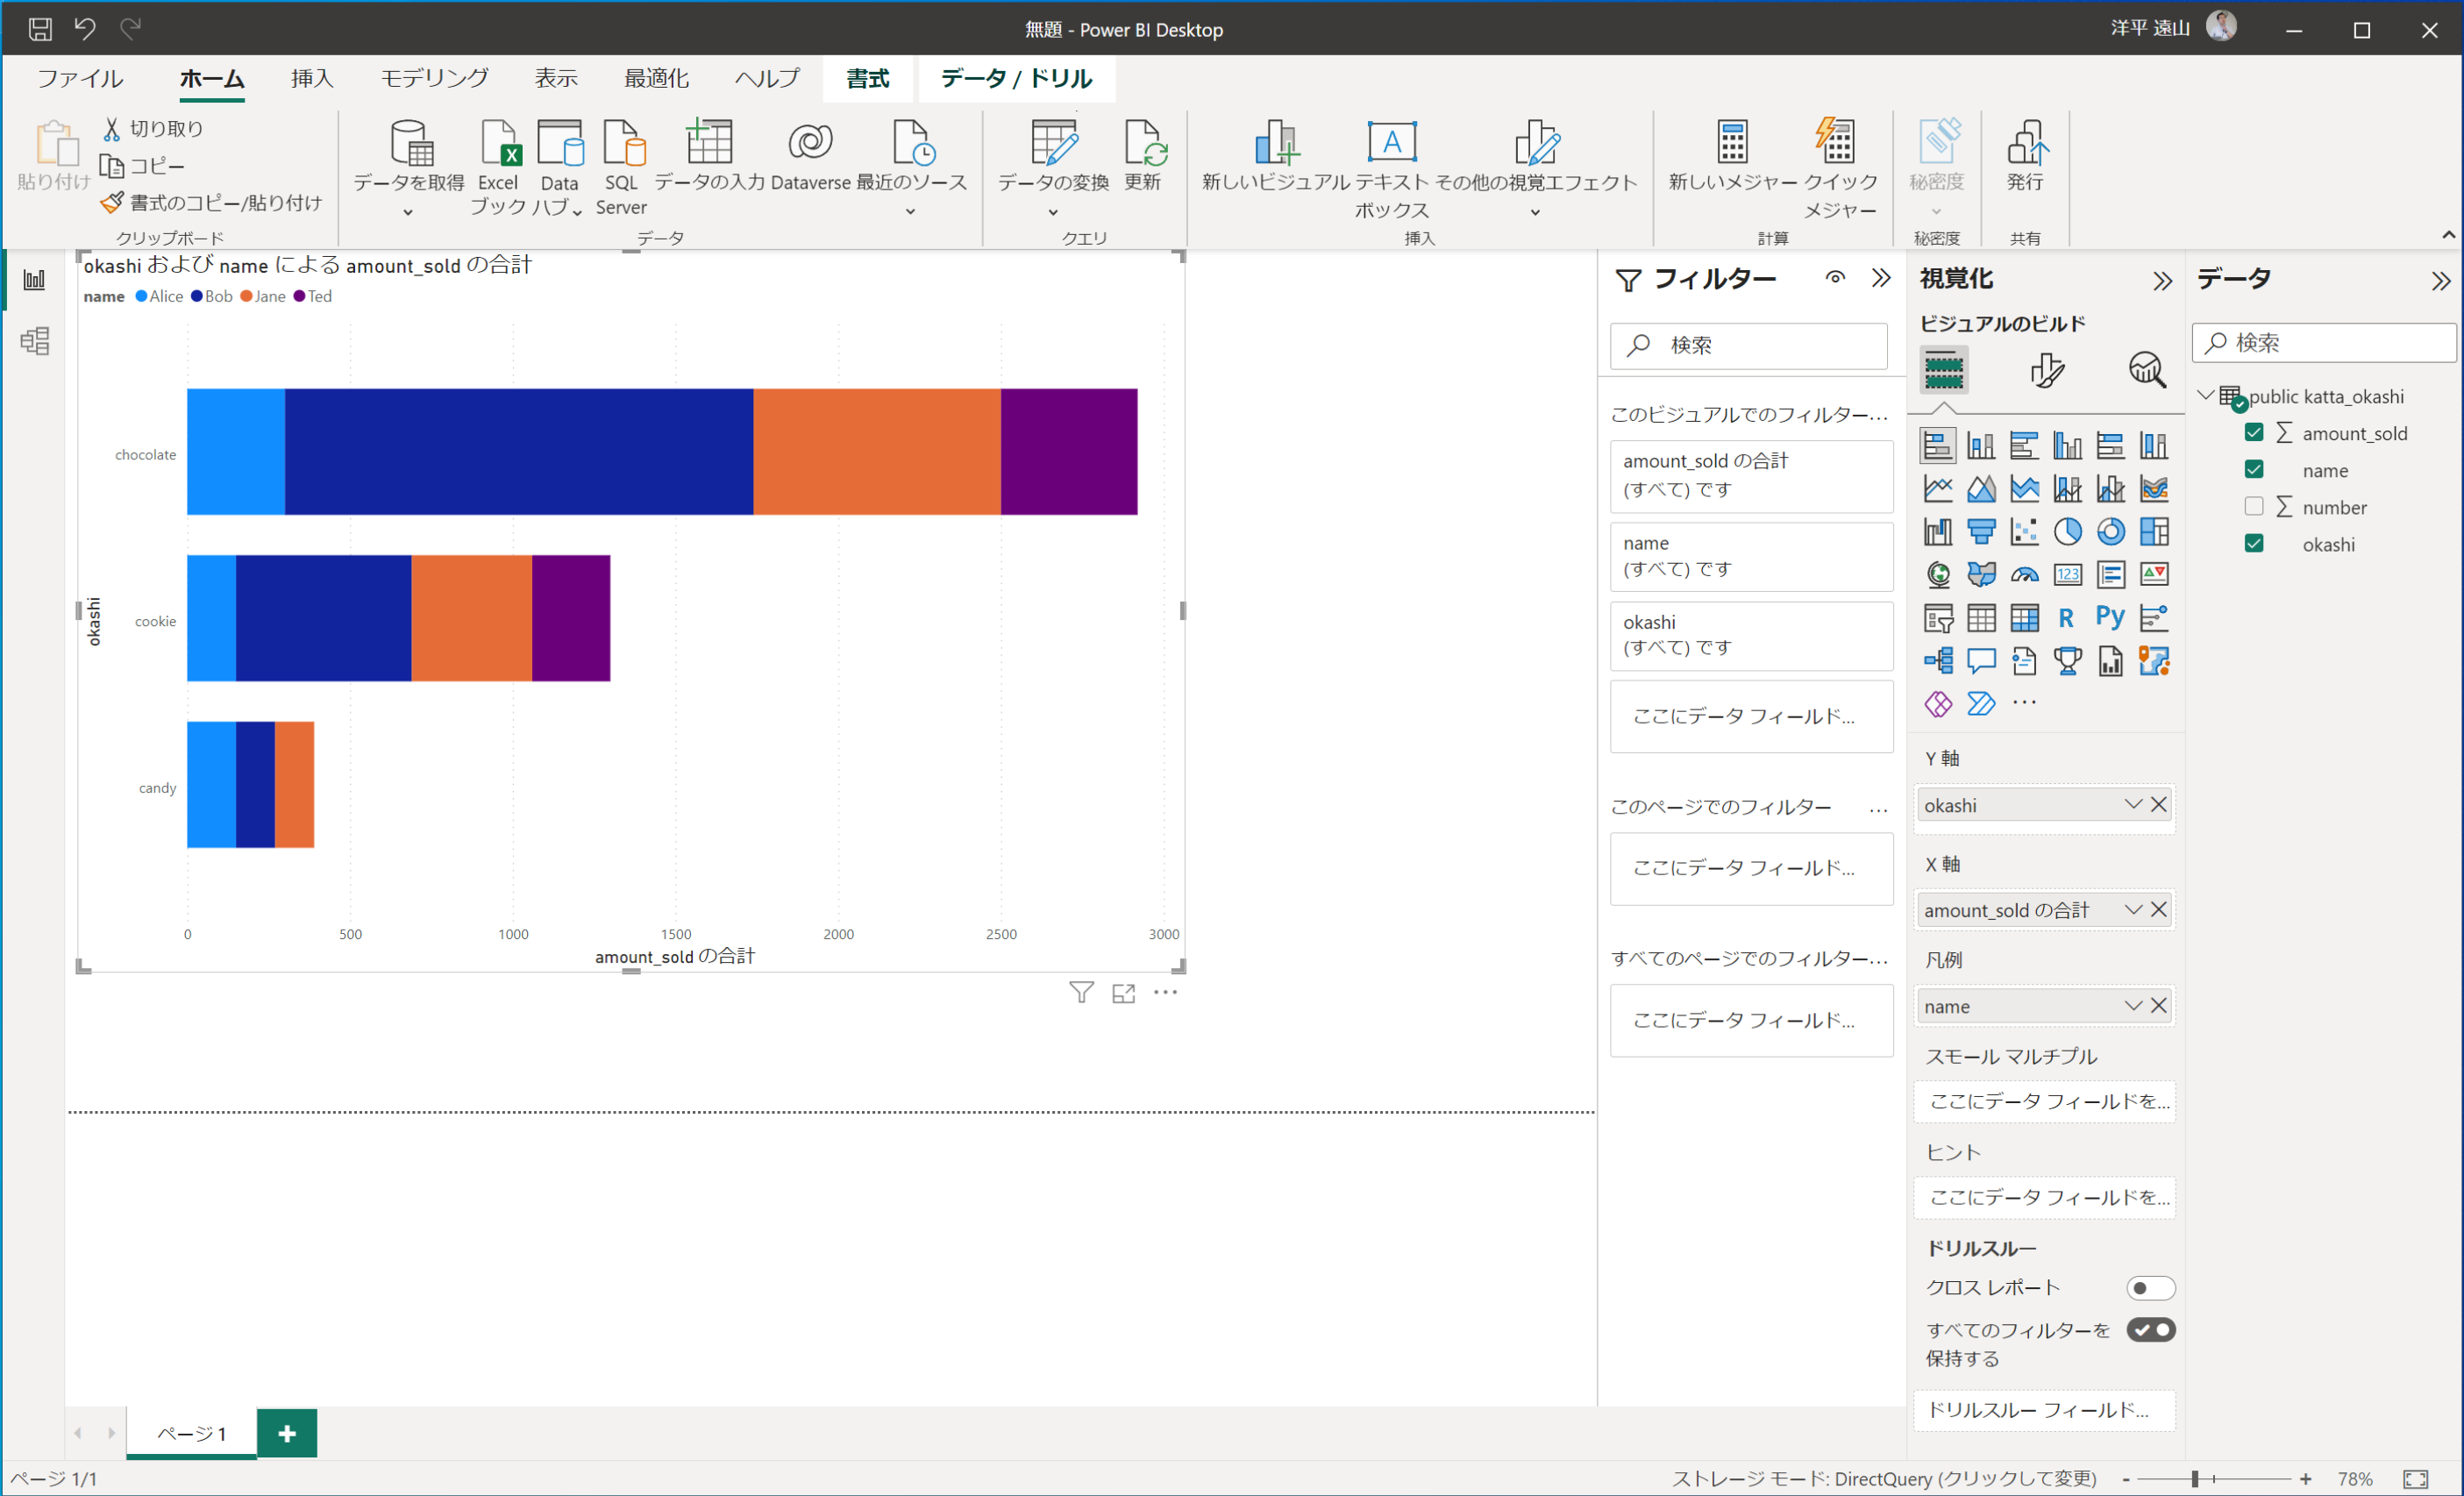
Task: Select stacked bar chart visual icon
Action: pos(1938,445)
